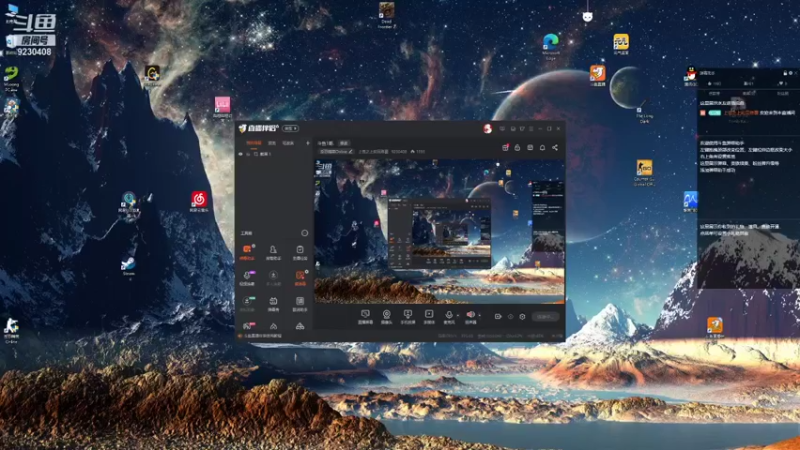Viewport: 800px width, 450px height.
Task: Mute the speaker in bottom bar
Action: pos(470,316)
